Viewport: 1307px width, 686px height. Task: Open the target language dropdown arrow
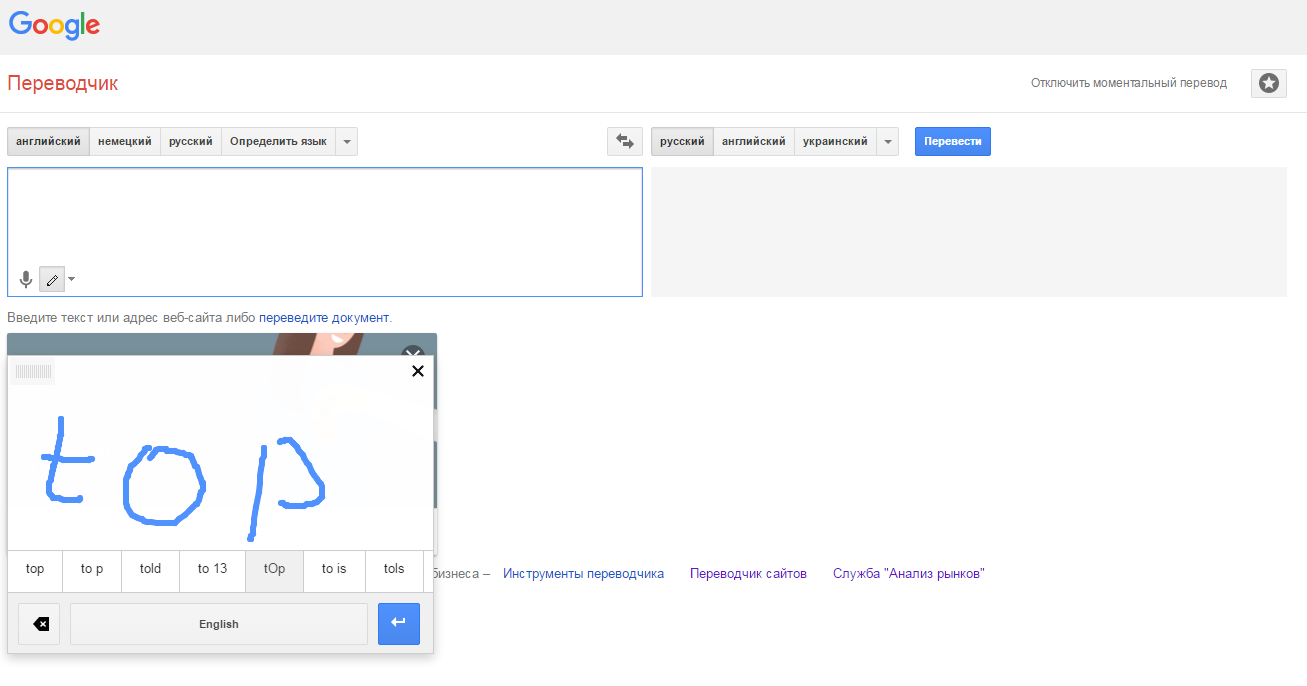[888, 142]
